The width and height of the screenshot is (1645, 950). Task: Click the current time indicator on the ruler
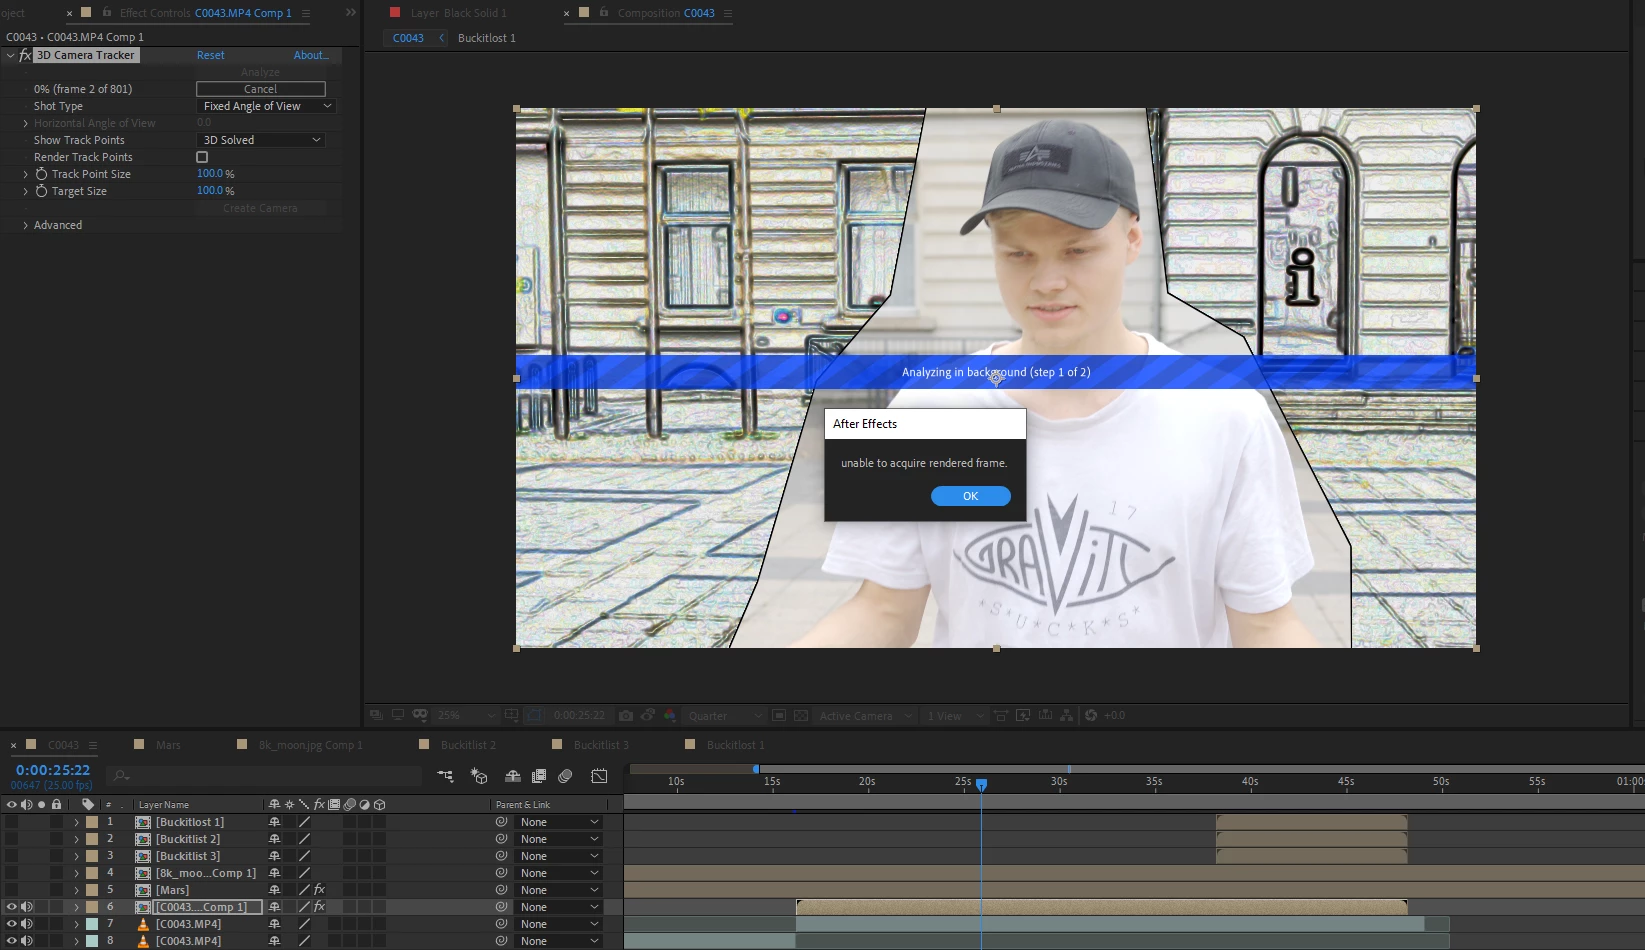click(x=982, y=785)
